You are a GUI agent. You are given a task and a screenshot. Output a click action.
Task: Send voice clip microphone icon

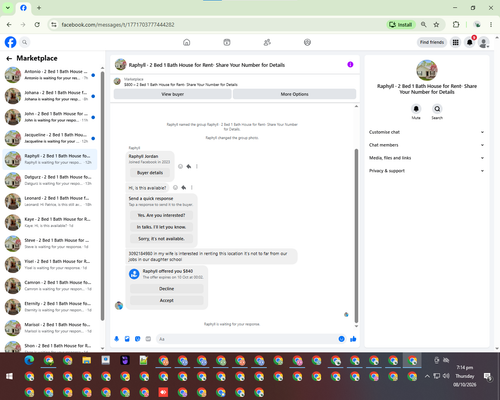pyautogui.click(x=117, y=339)
